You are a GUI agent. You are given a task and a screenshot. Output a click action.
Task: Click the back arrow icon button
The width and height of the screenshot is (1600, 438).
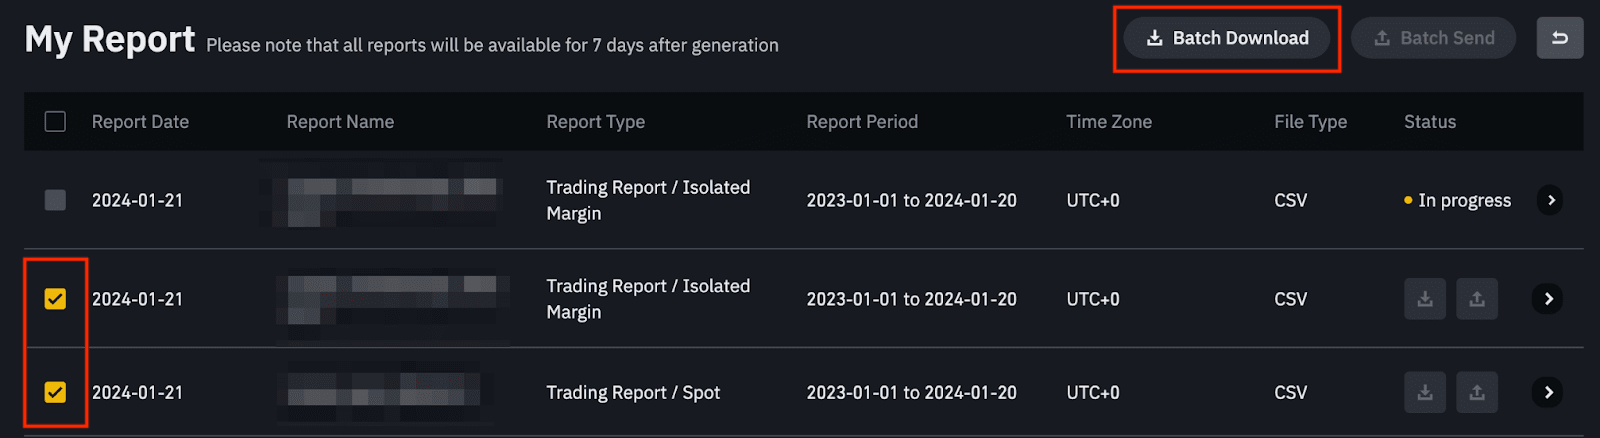pyautogui.click(x=1559, y=38)
